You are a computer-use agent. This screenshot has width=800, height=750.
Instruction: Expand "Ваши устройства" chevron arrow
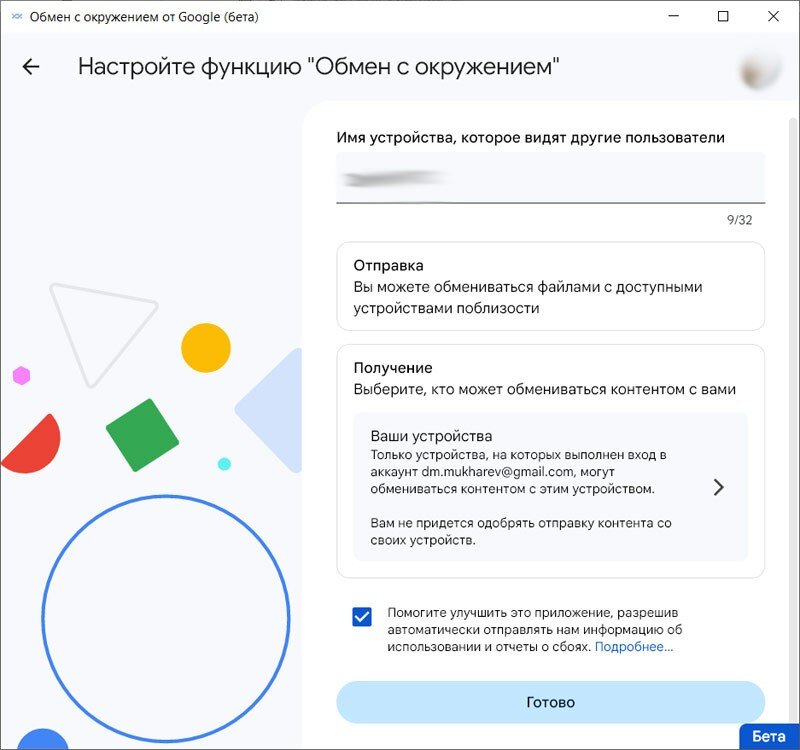[x=718, y=487]
